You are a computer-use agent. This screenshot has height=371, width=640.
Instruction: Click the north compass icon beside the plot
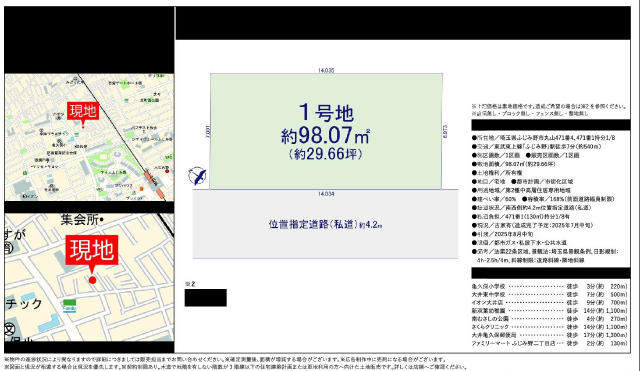click(x=197, y=176)
